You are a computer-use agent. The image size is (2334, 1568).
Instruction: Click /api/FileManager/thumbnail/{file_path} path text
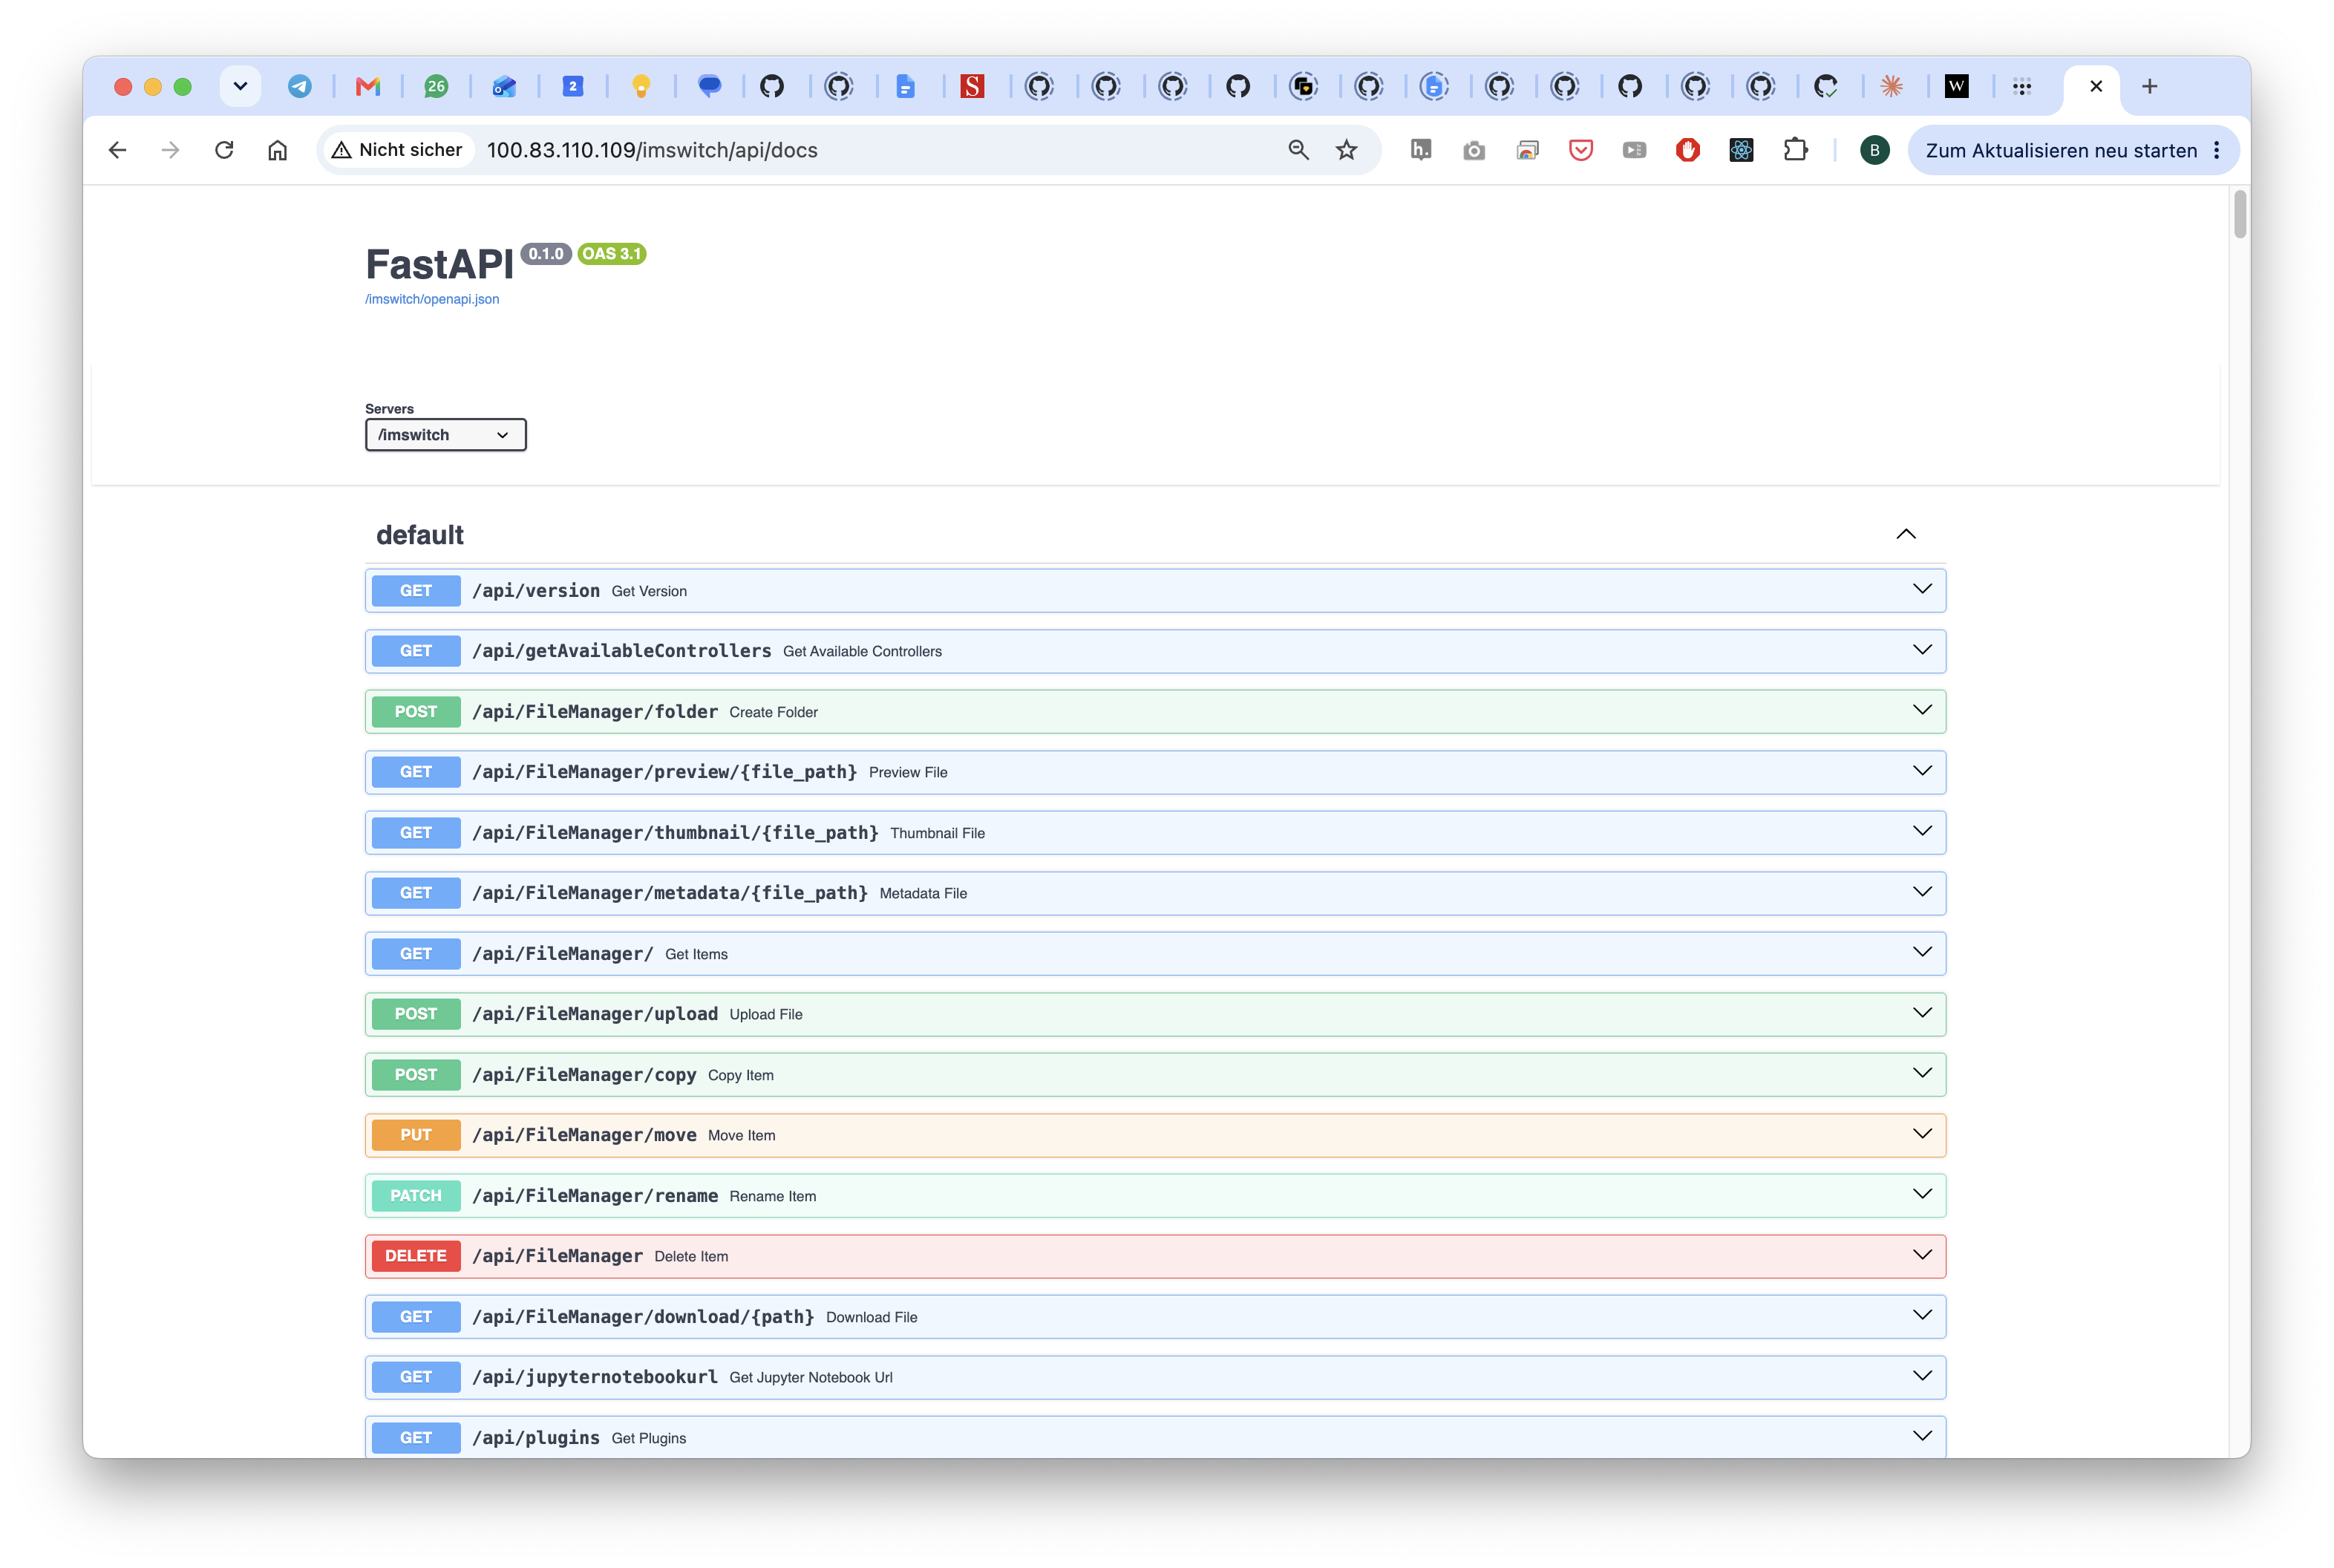tap(675, 833)
